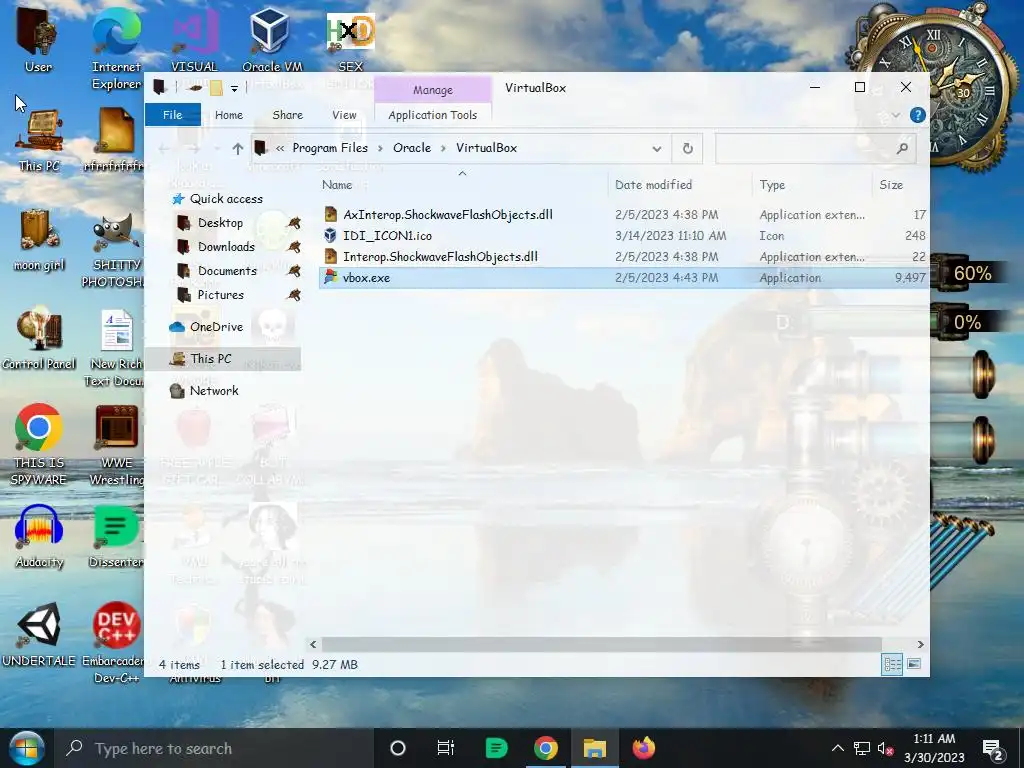Screen dimensions: 1024x768
Task: Sort files by Type column
Action: 812,185
